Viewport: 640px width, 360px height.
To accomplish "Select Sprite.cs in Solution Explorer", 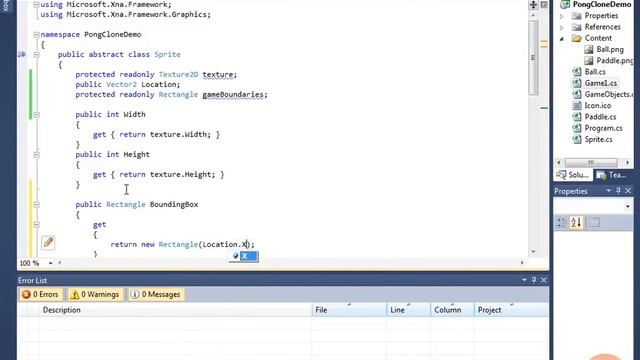I will [598, 140].
